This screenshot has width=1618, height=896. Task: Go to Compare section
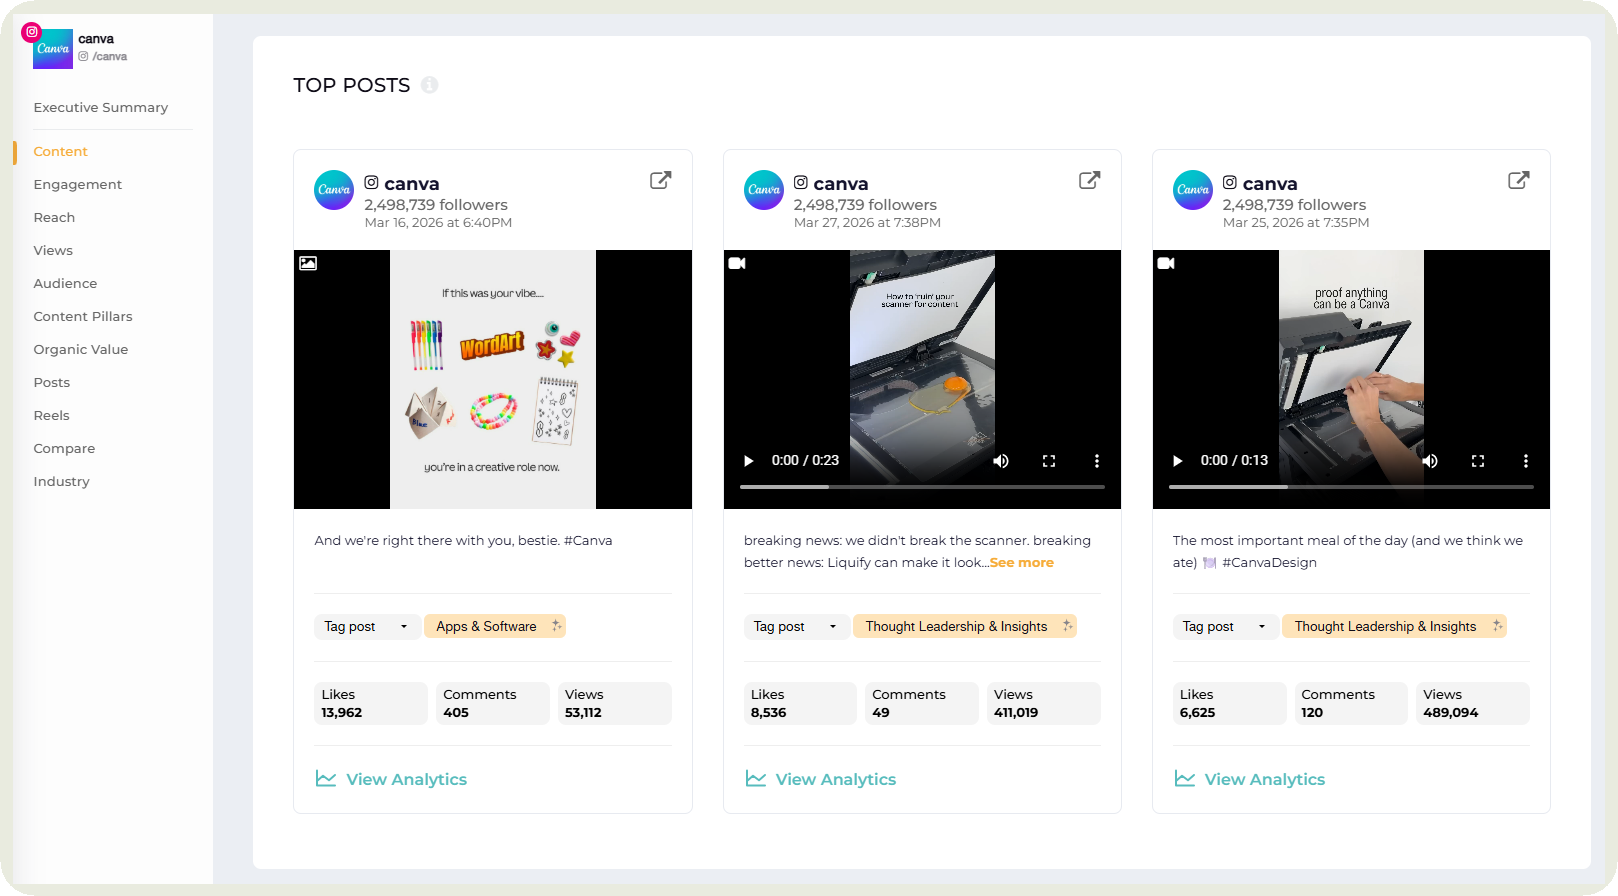point(64,448)
